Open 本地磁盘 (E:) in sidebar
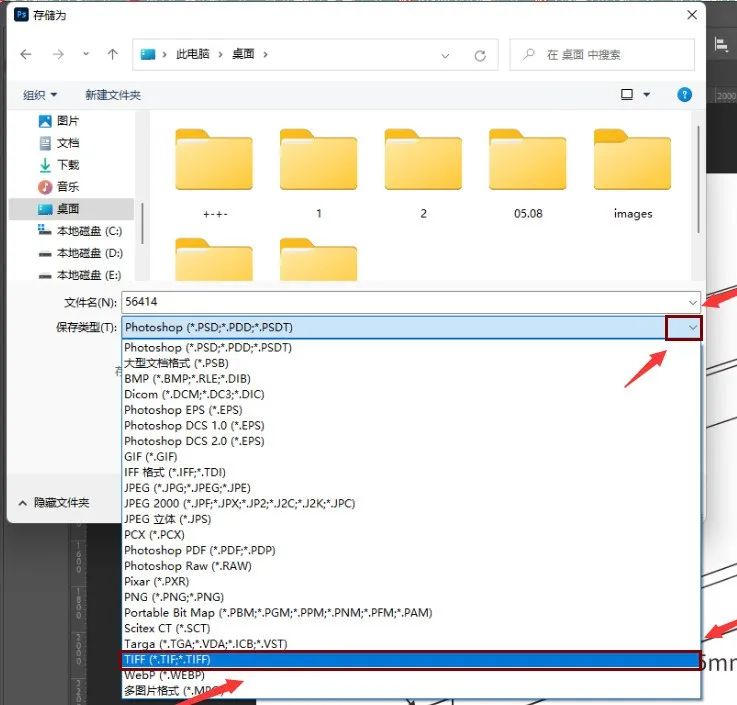 click(x=80, y=275)
